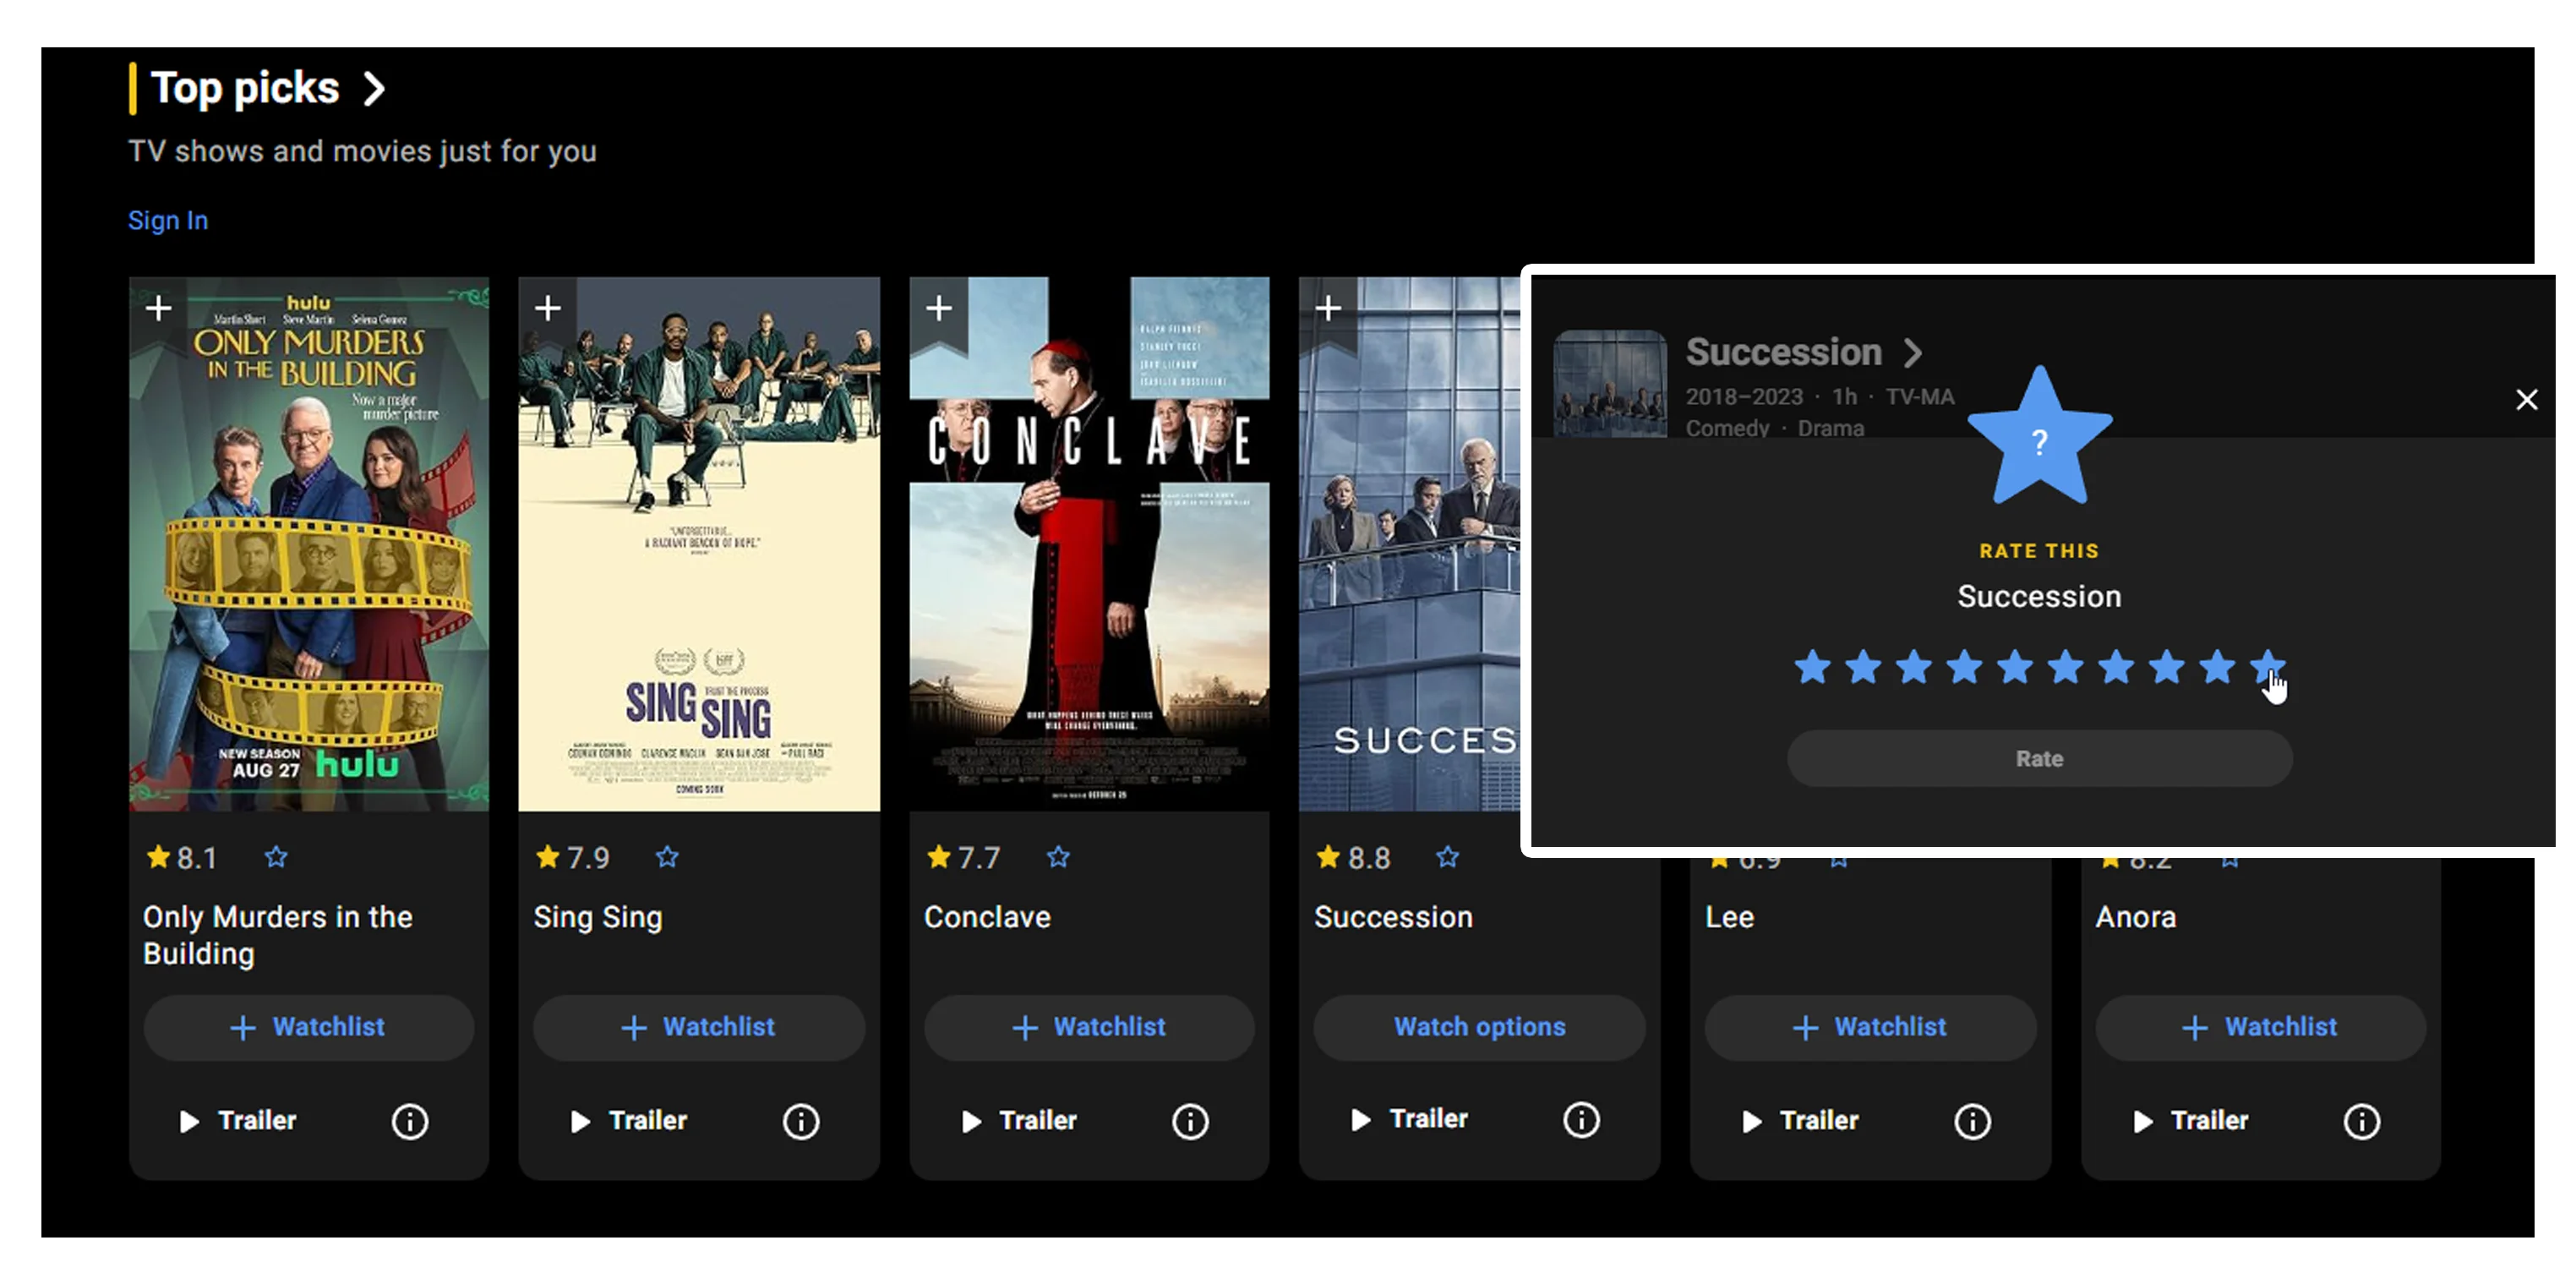This screenshot has width=2576, height=1284.
Task: Add Only Murders poster to watchlist ribbon
Action: click(x=158, y=308)
